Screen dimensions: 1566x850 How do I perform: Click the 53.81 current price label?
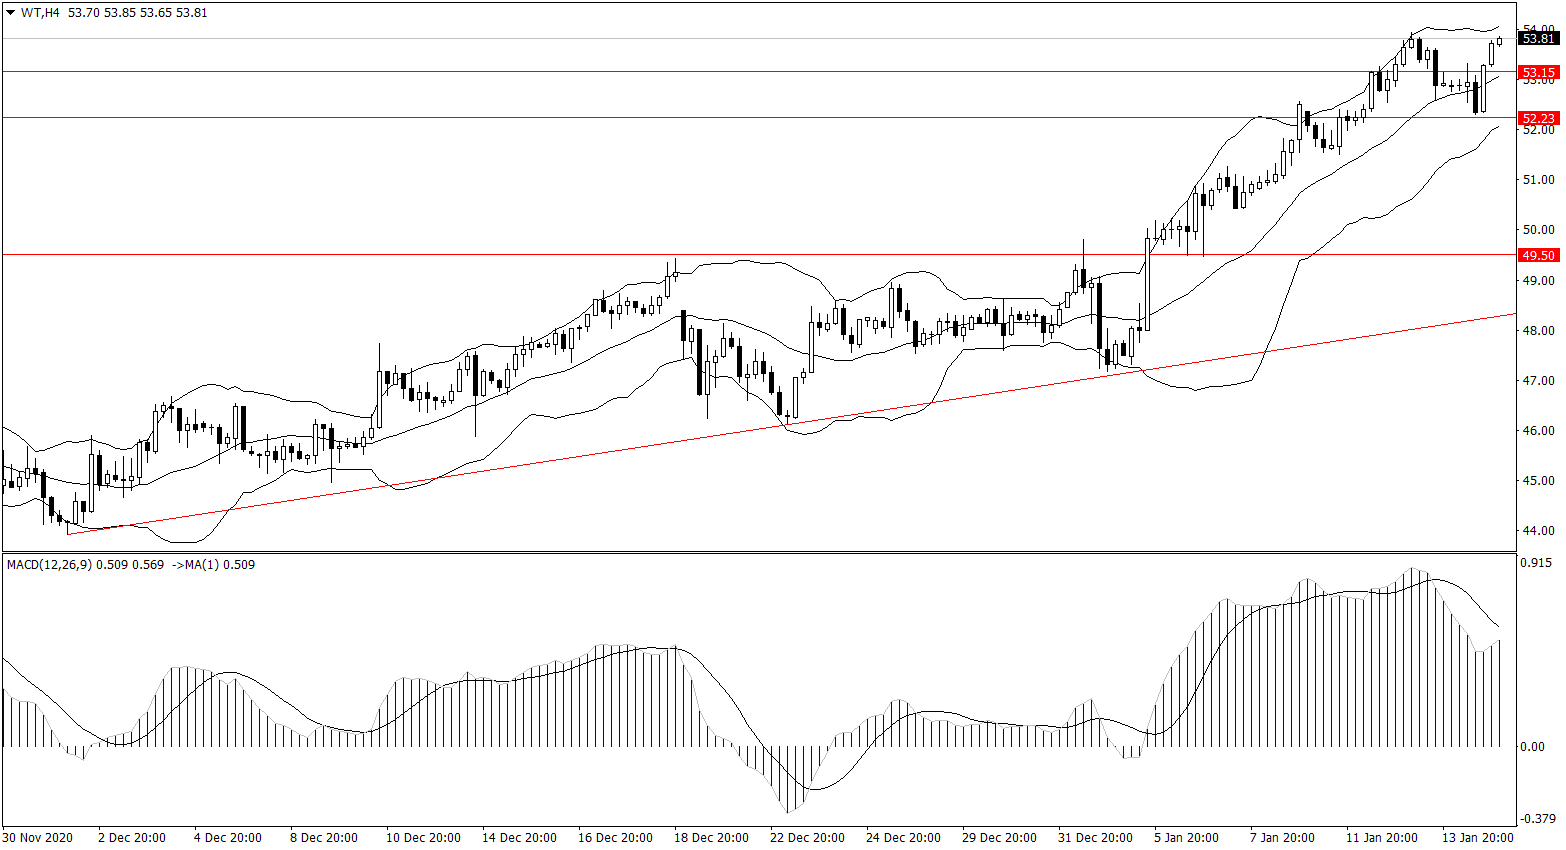coord(1537,39)
